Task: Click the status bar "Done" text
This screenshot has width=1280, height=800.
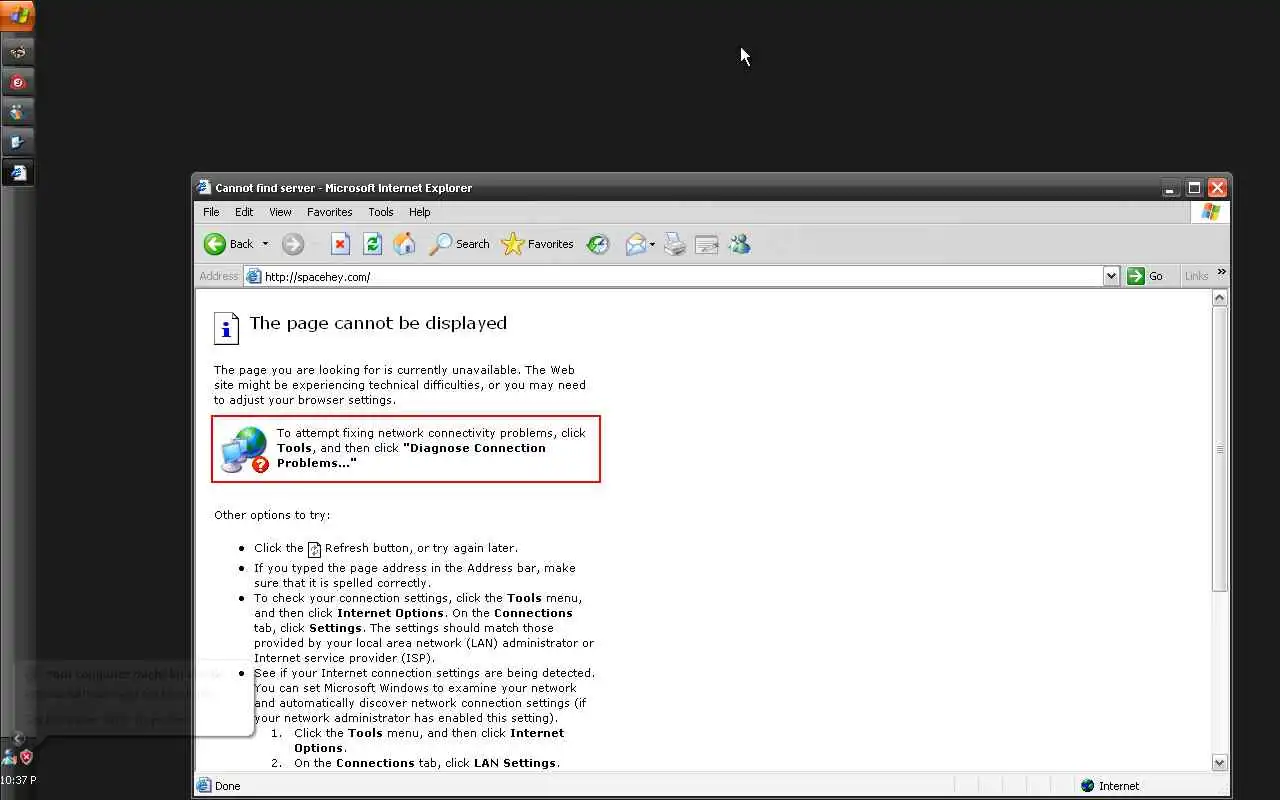Action: point(228,786)
